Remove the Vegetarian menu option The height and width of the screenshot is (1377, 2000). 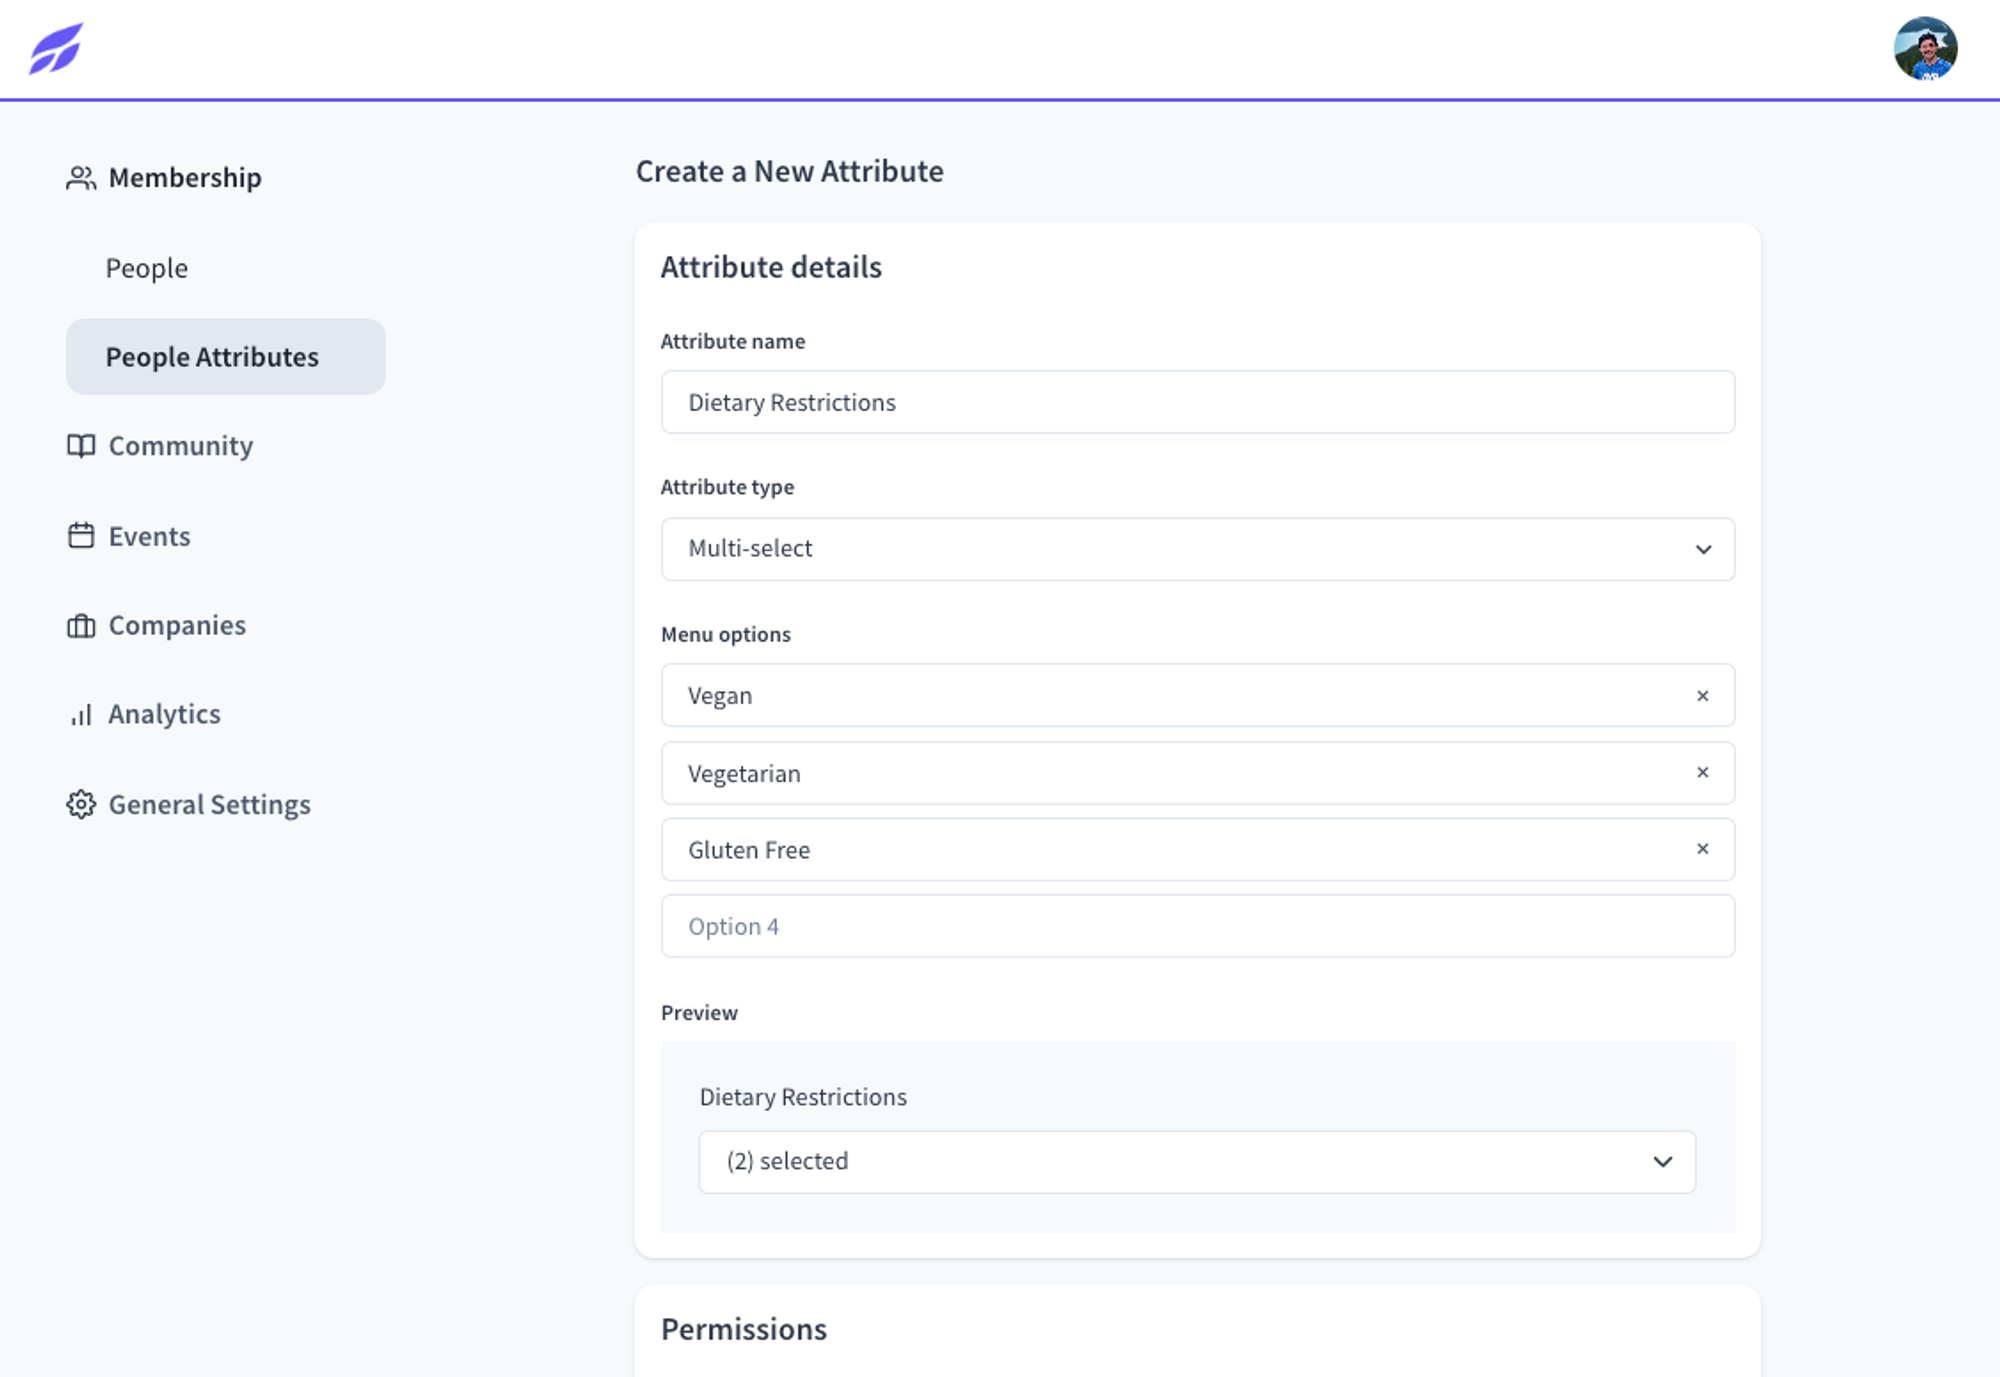click(x=1702, y=773)
